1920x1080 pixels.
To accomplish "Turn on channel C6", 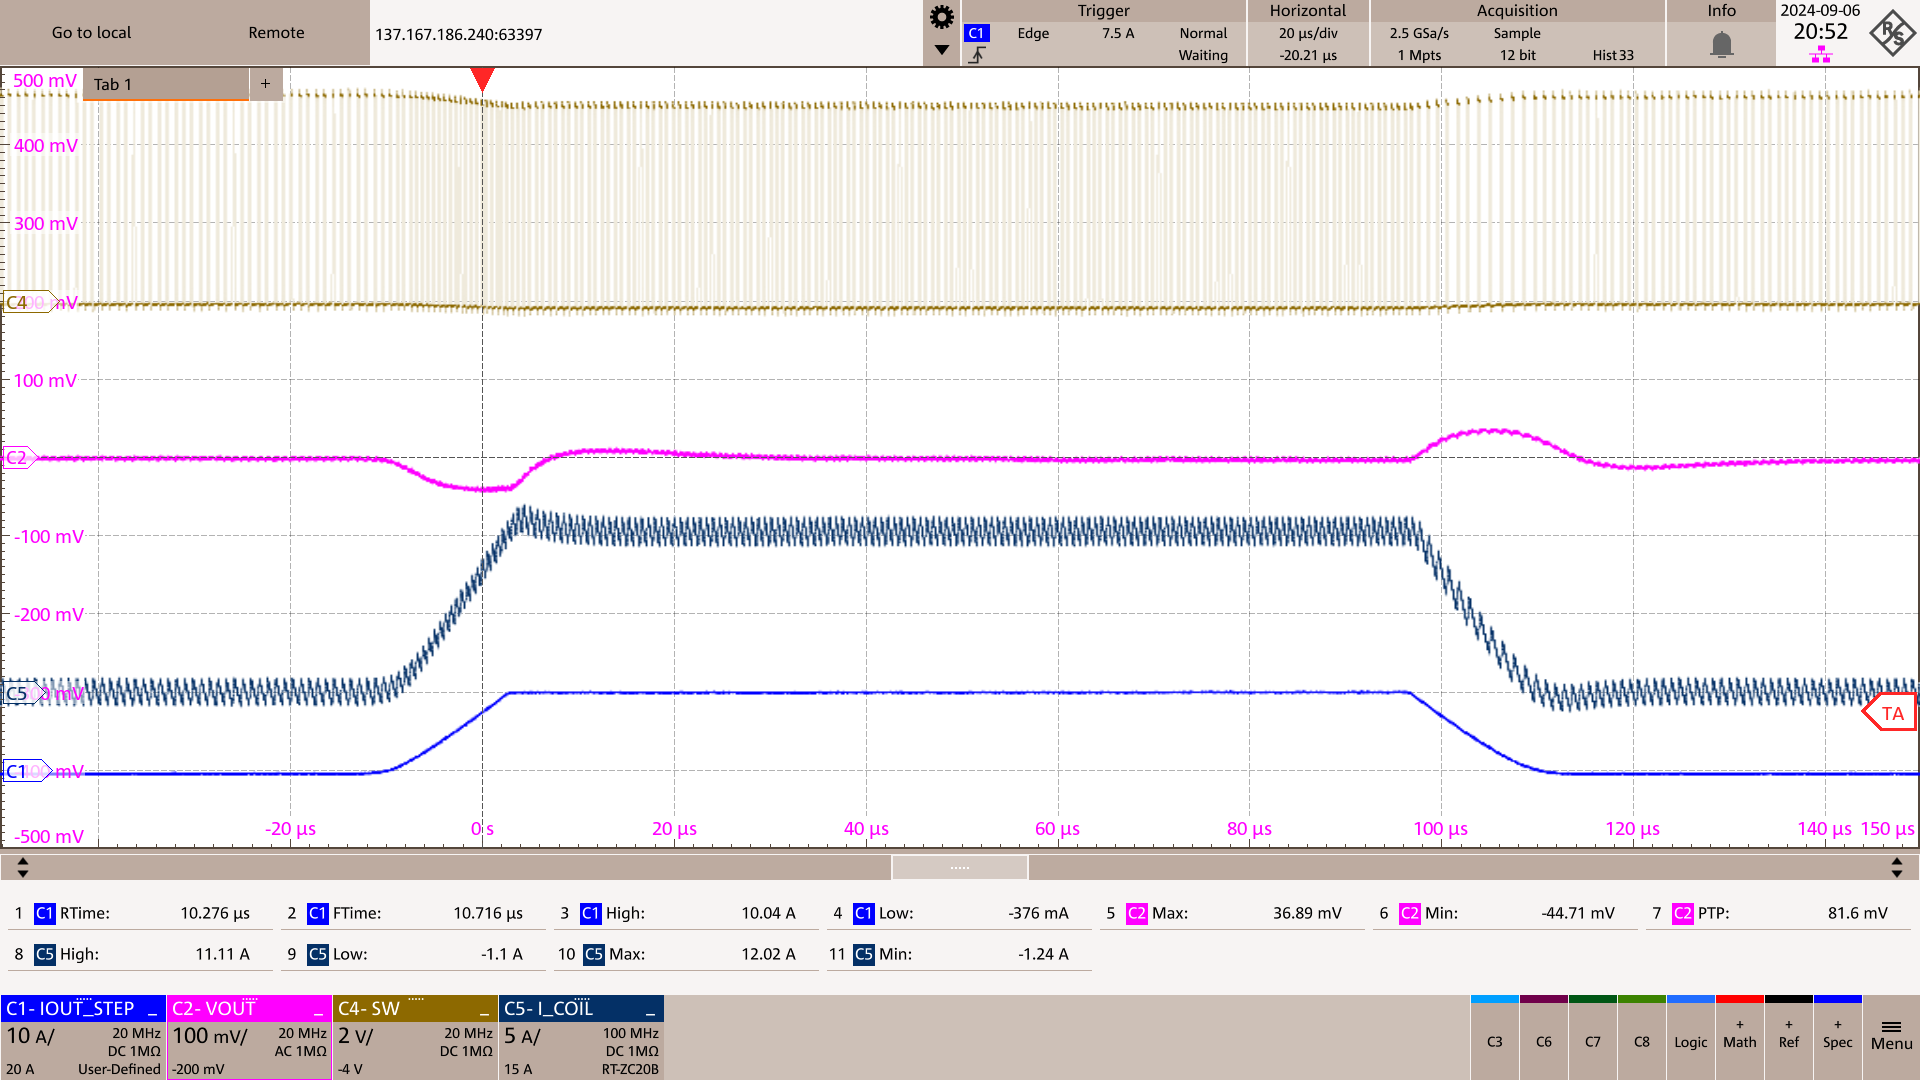I will 1543,1041.
